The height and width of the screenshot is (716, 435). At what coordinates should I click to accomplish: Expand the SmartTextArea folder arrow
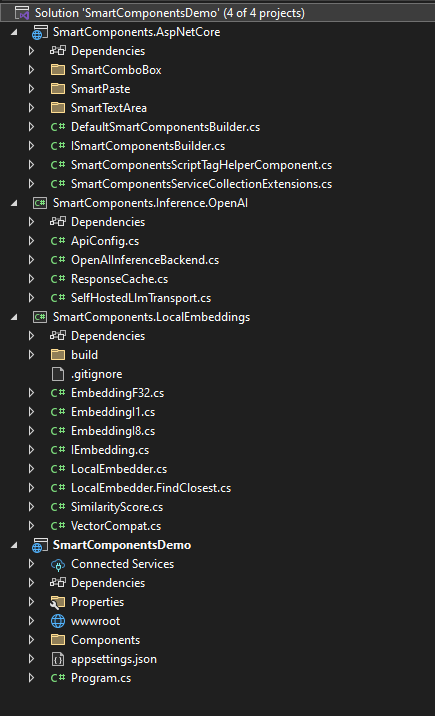[31, 108]
